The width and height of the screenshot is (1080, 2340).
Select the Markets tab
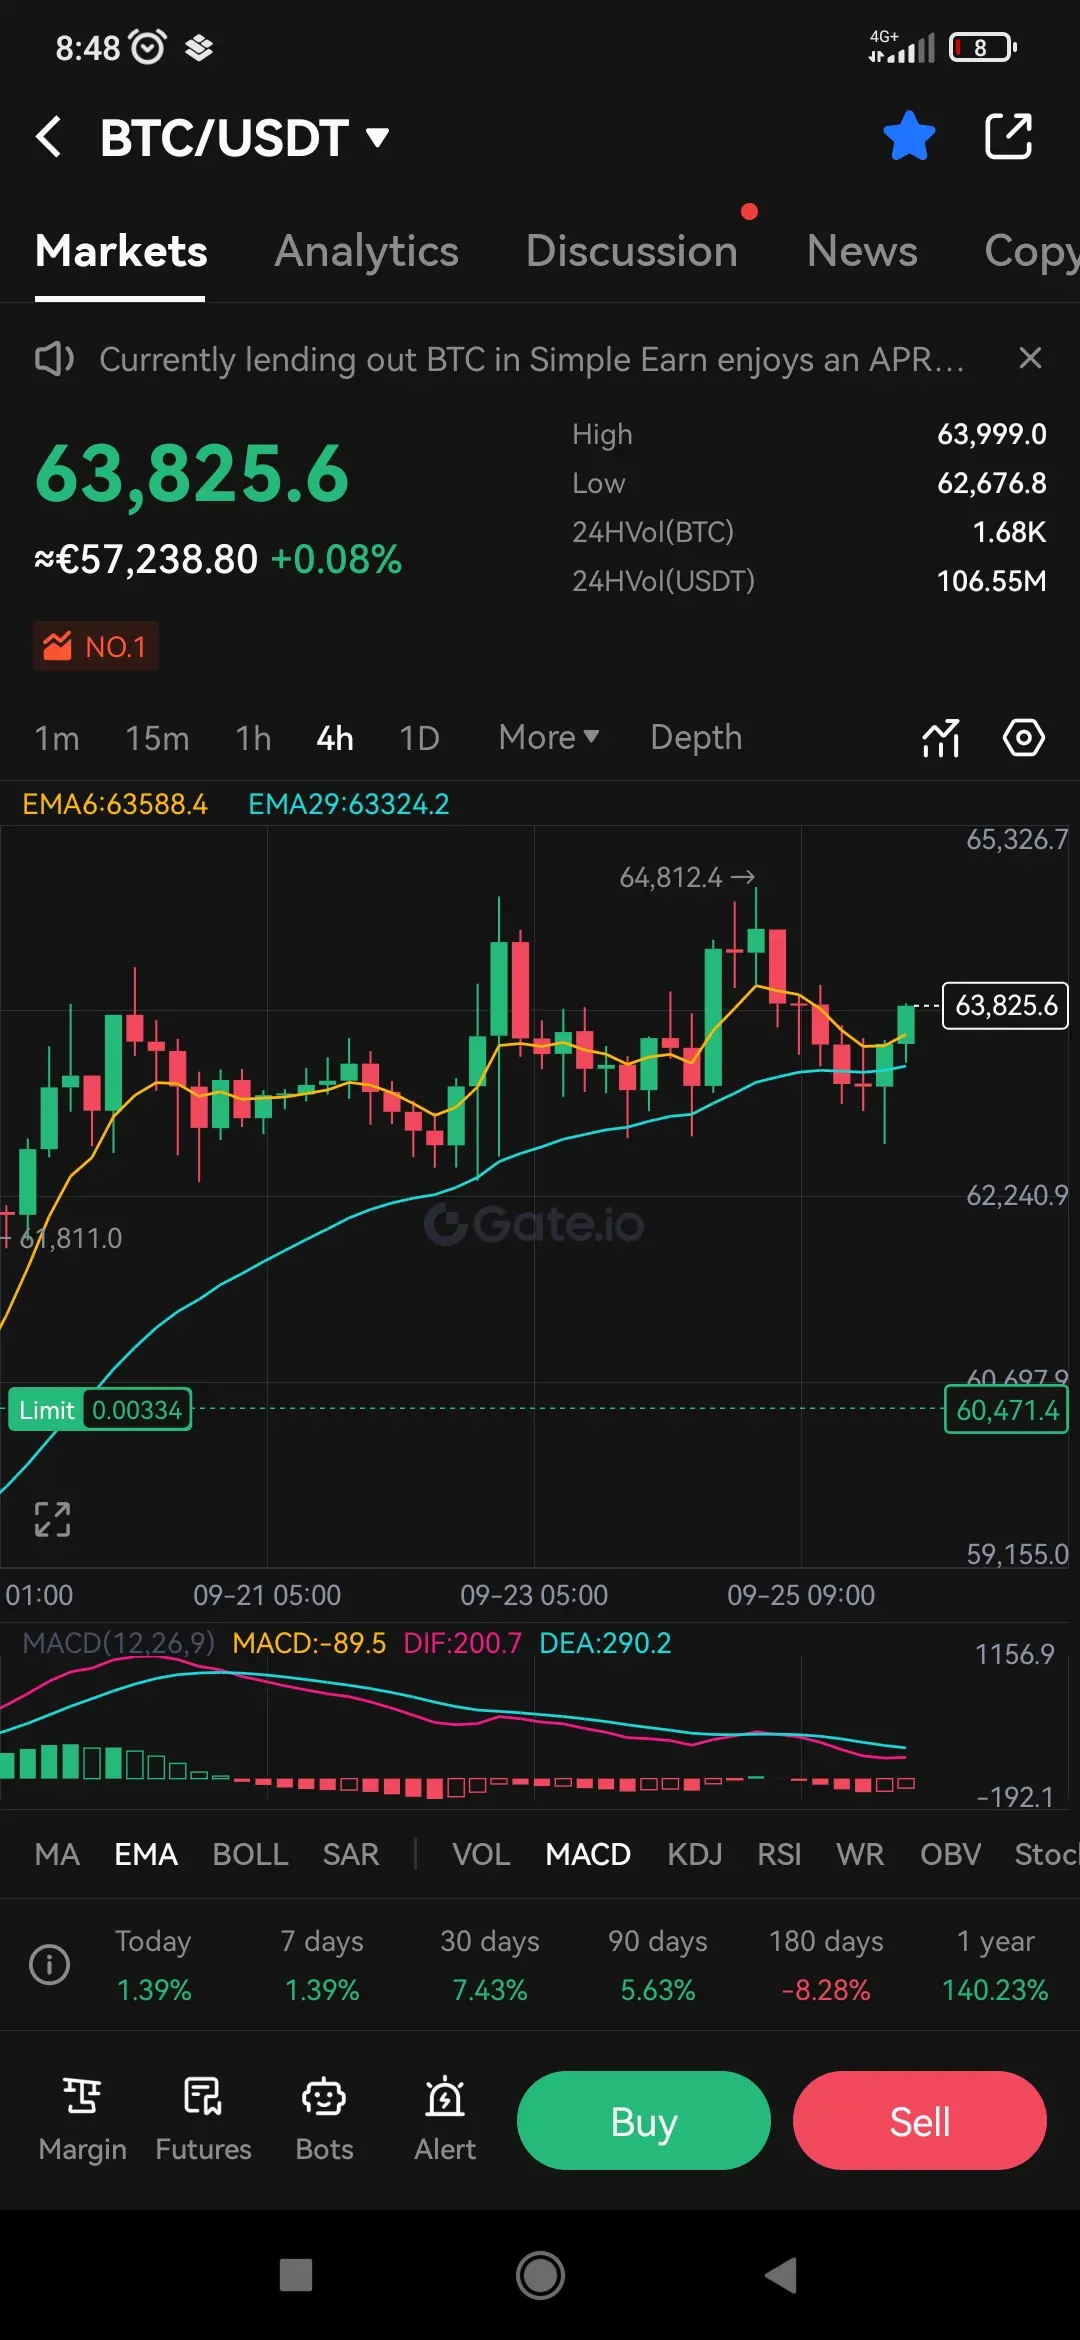tap(121, 251)
